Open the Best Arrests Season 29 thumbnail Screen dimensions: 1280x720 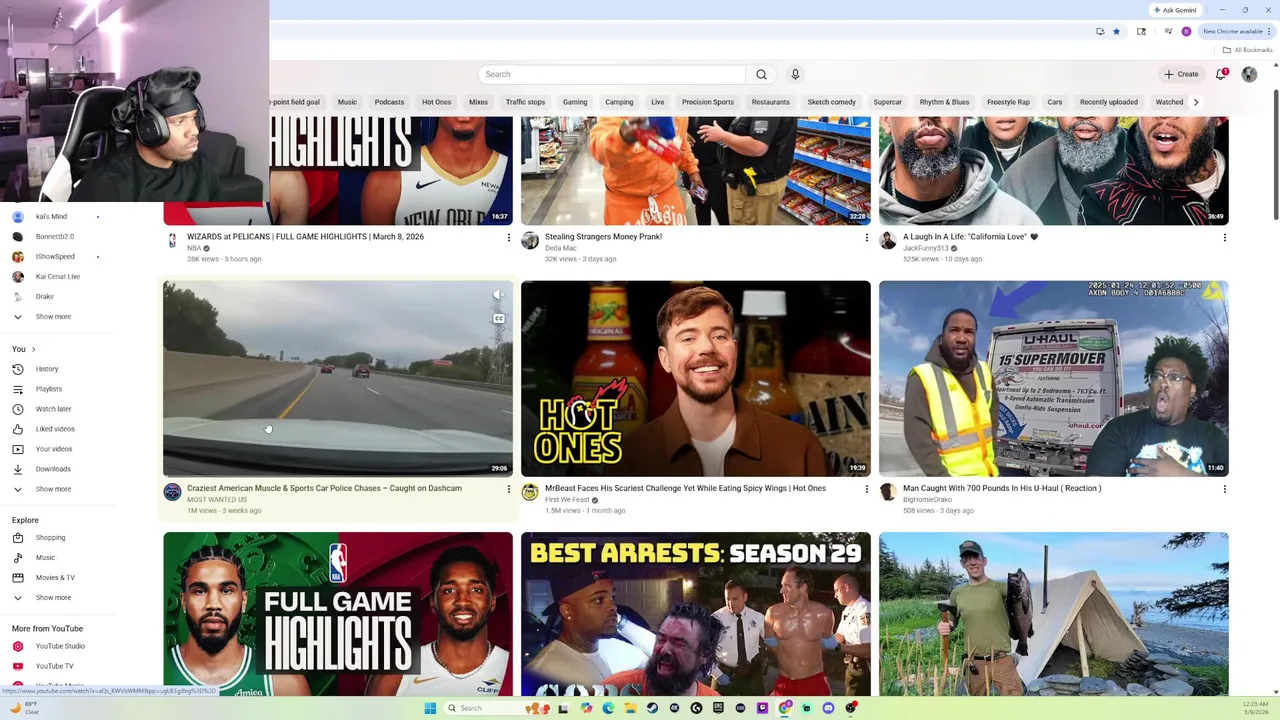pos(696,614)
